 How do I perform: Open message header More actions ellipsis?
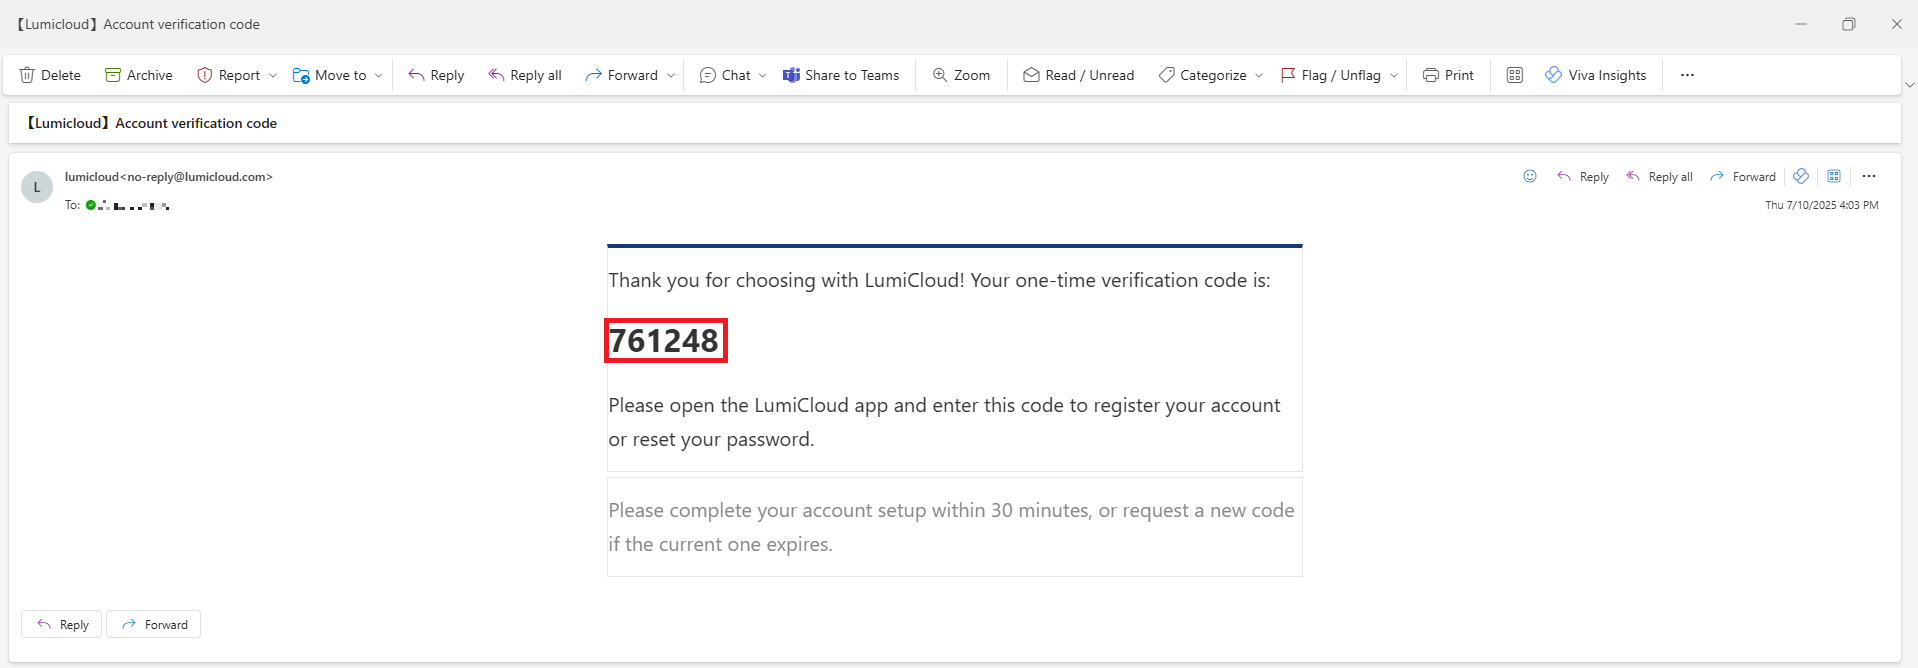[1868, 176]
